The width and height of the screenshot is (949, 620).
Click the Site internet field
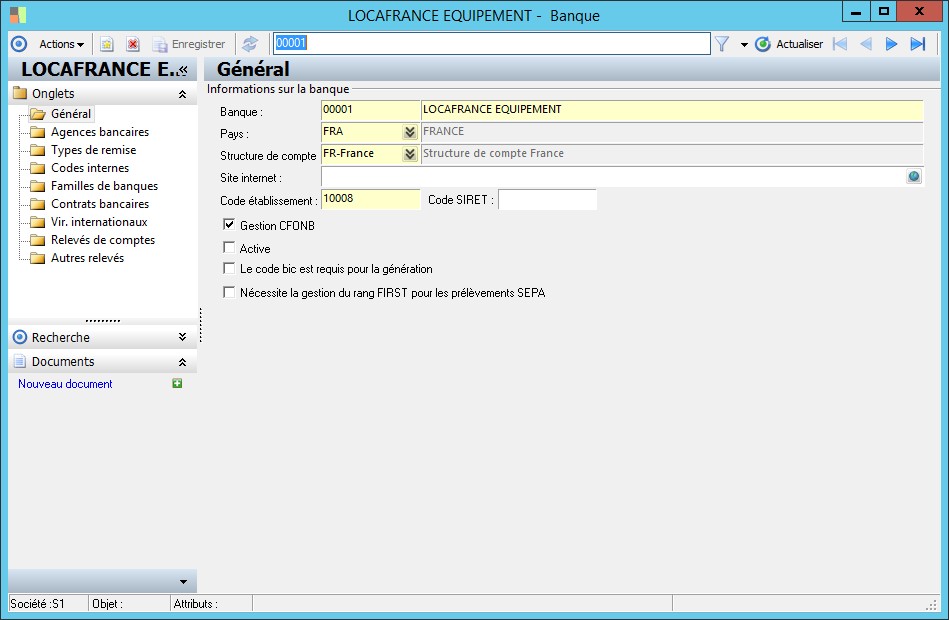pyautogui.click(x=613, y=177)
